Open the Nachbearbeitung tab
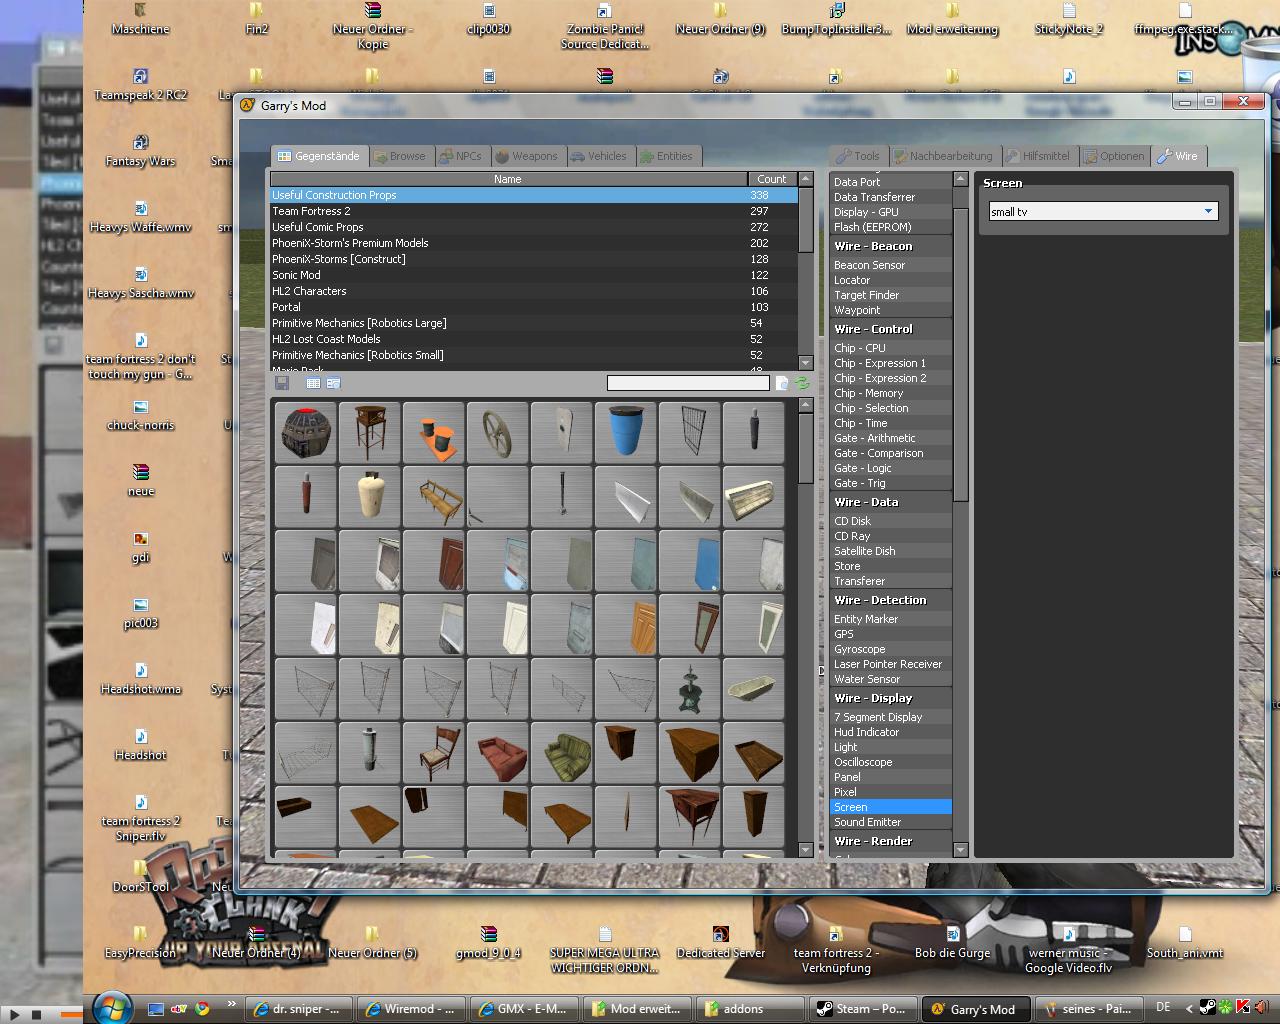 tap(943, 156)
